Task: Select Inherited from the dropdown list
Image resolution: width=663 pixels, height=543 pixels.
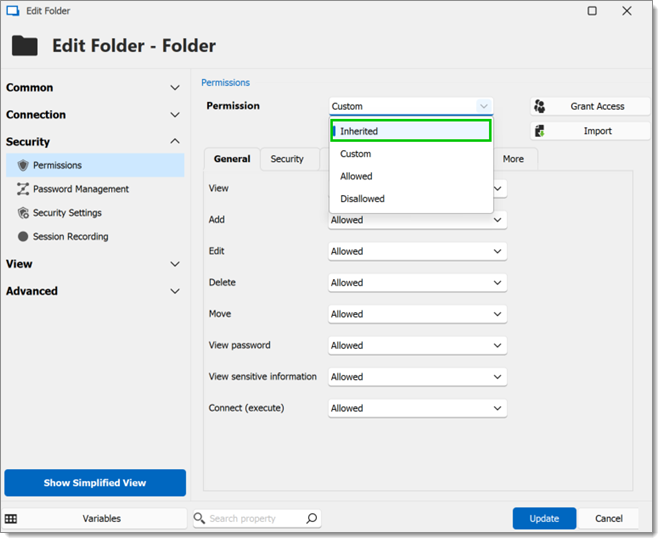Action: pyautogui.click(x=411, y=131)
